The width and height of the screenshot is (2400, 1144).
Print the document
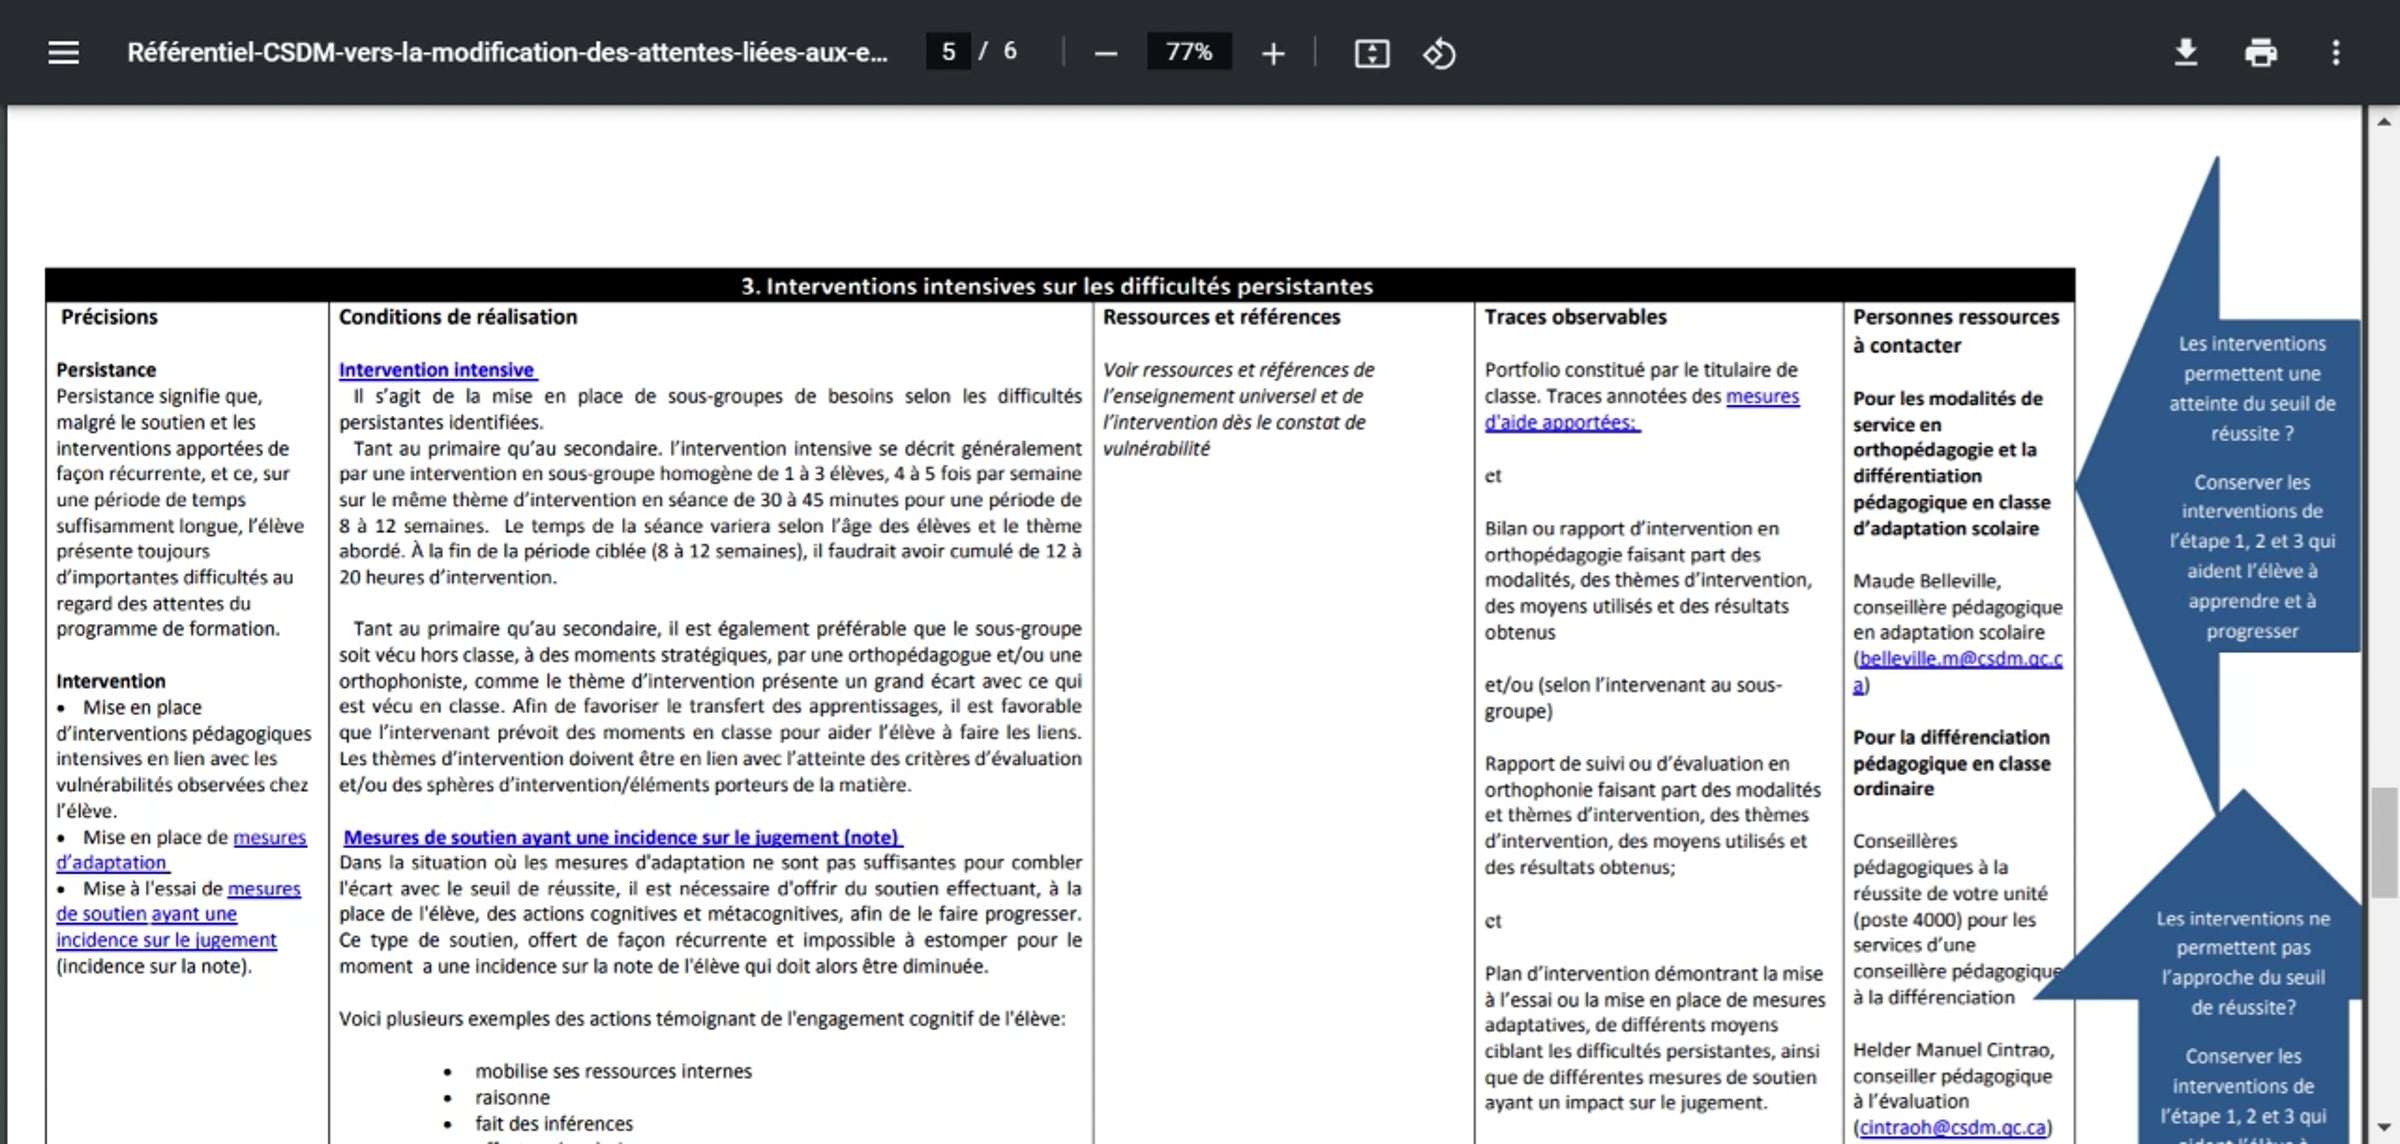(2260, 52)
